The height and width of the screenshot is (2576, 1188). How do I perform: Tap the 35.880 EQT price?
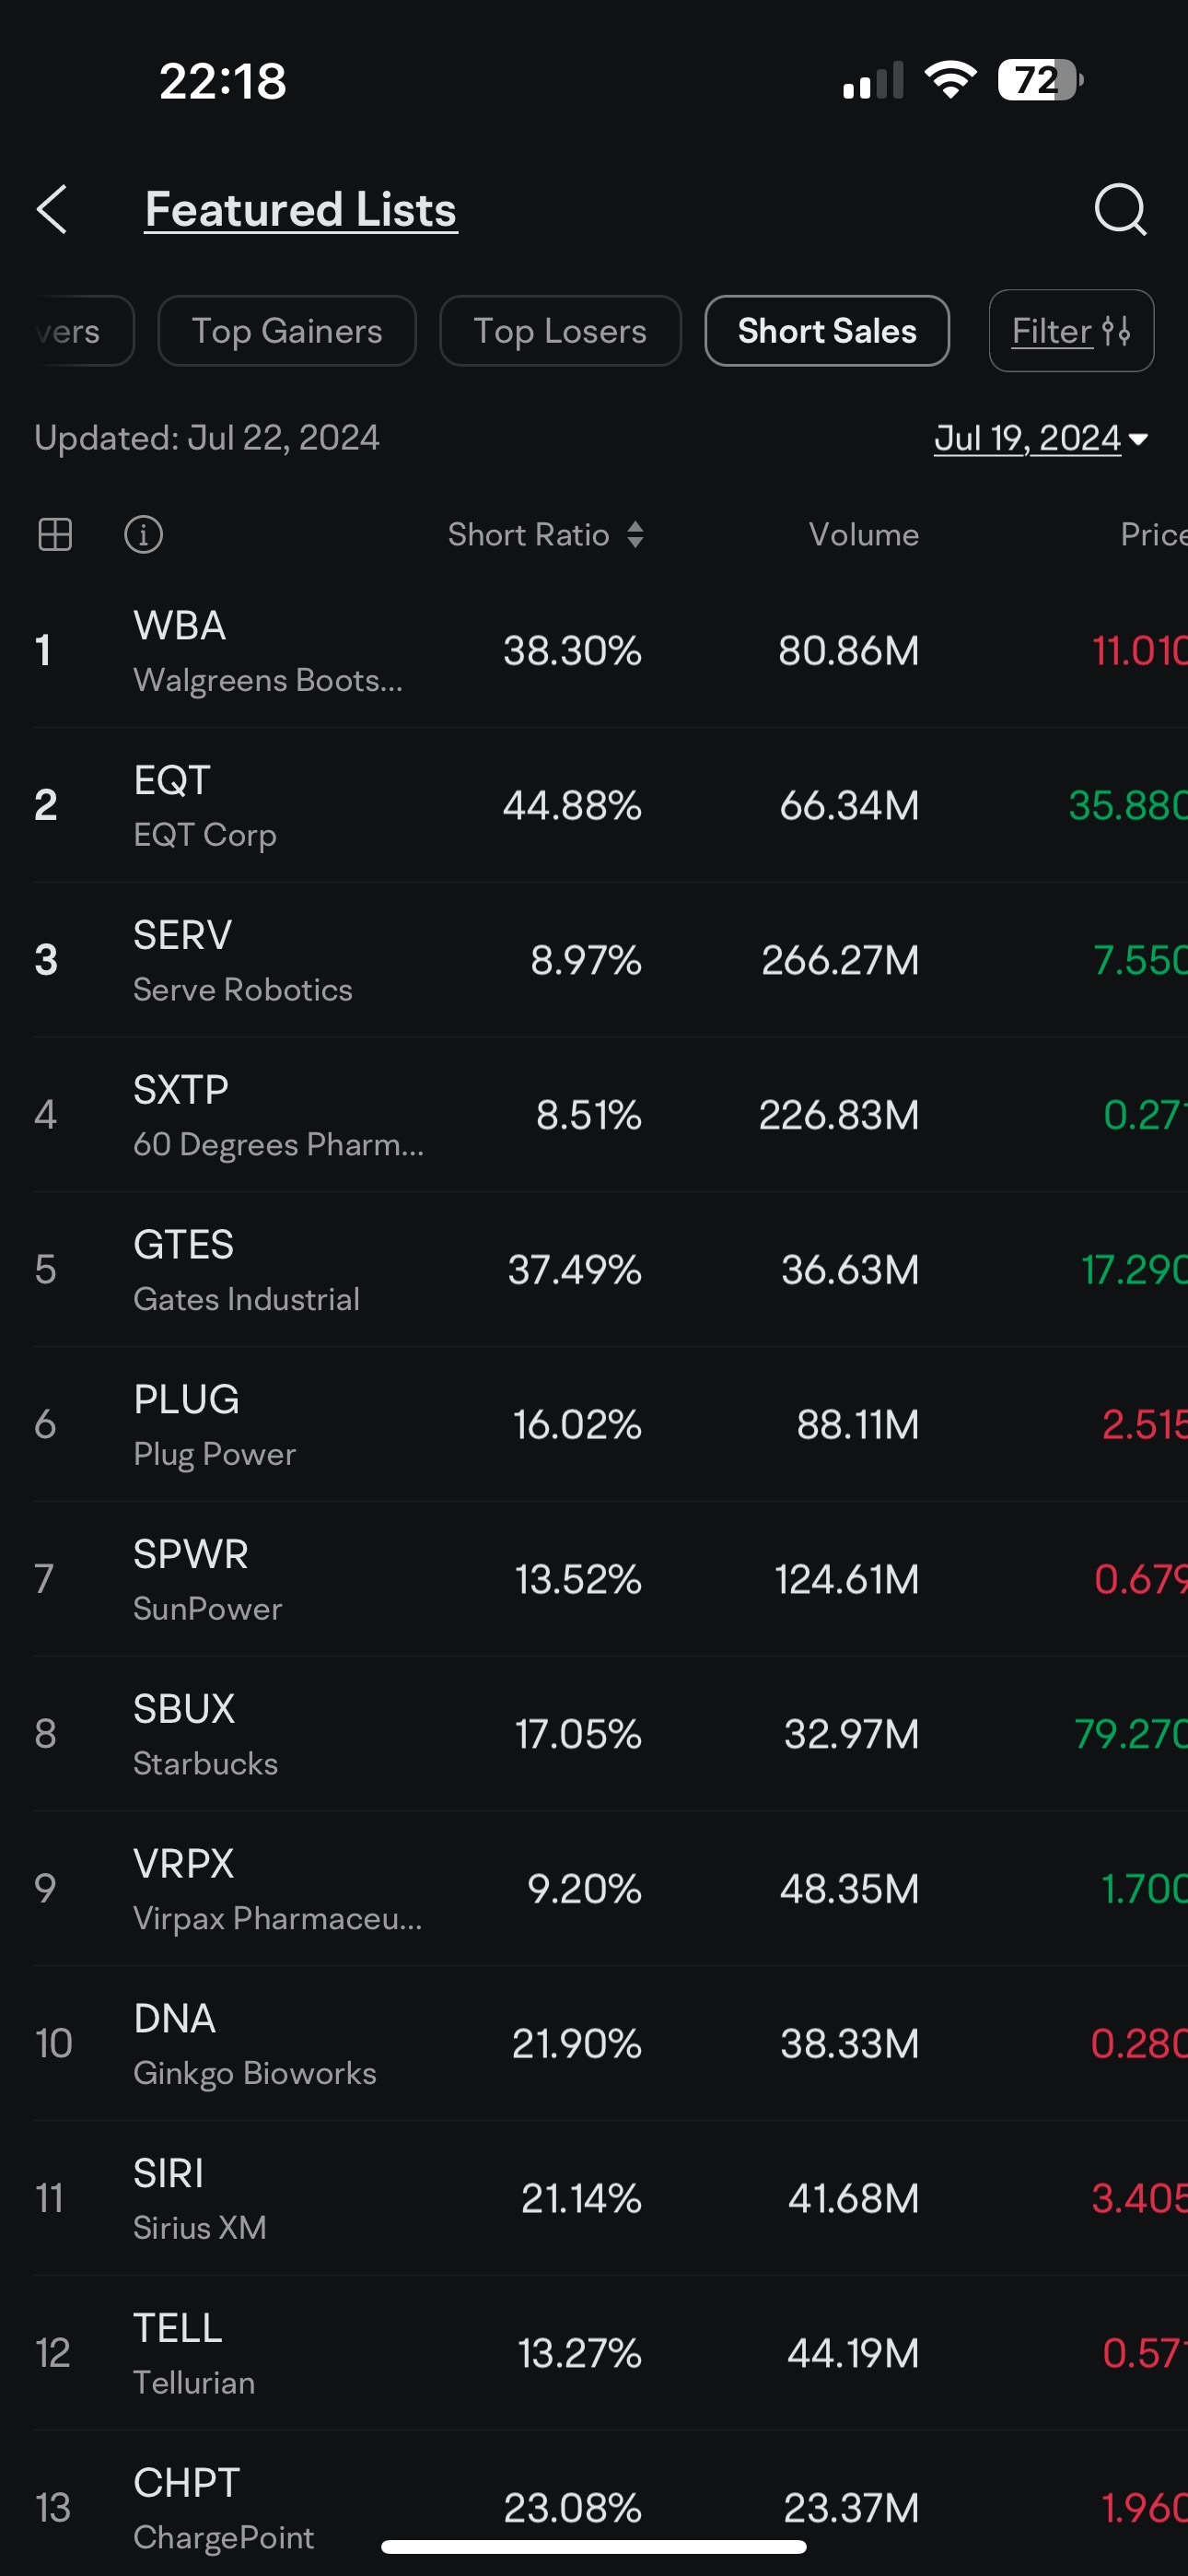[x=1128, y=805]
